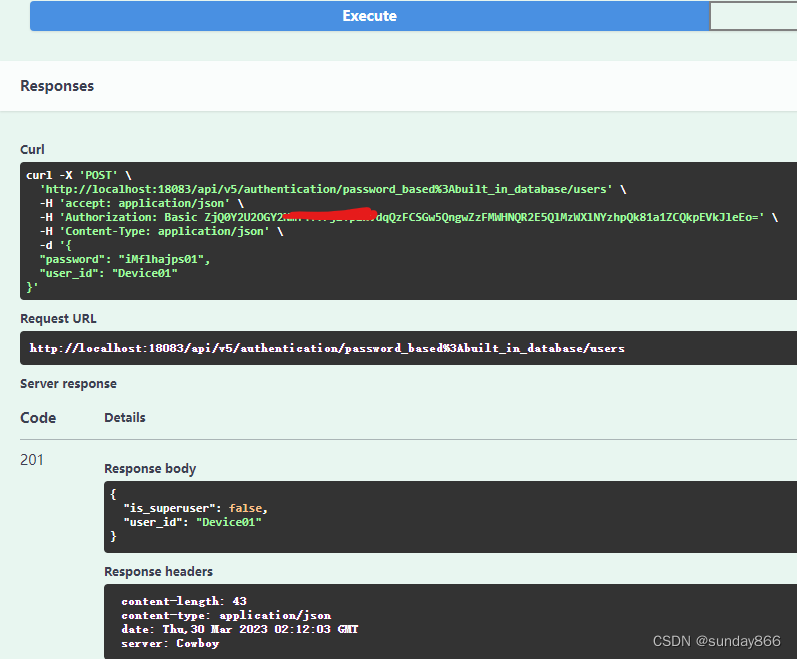Click the blue Execute button
797x659 pixels.
tap(370, 16)
